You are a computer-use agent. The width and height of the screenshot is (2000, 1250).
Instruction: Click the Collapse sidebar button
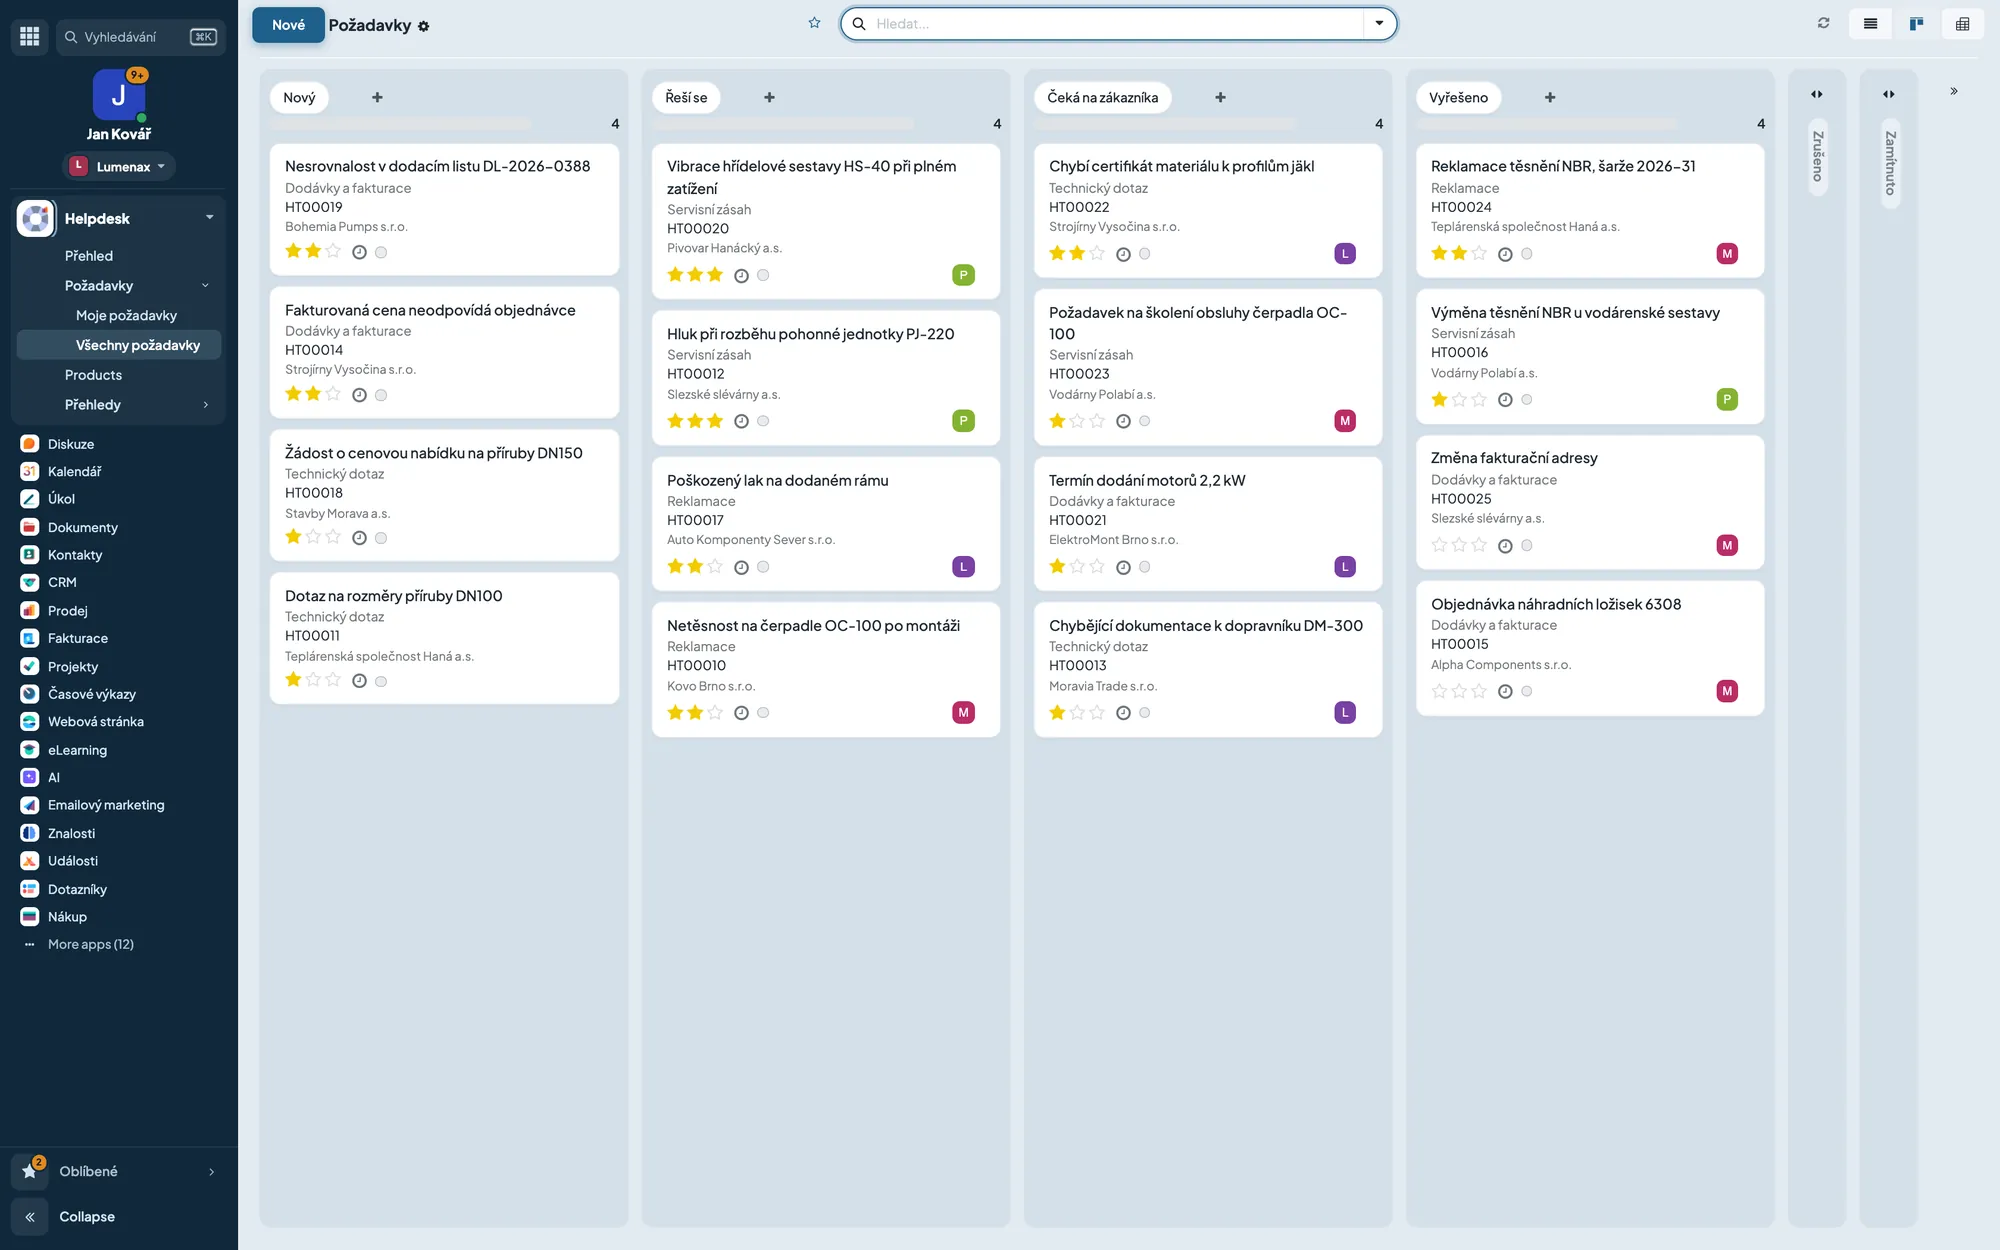(x=64, y=1217)
